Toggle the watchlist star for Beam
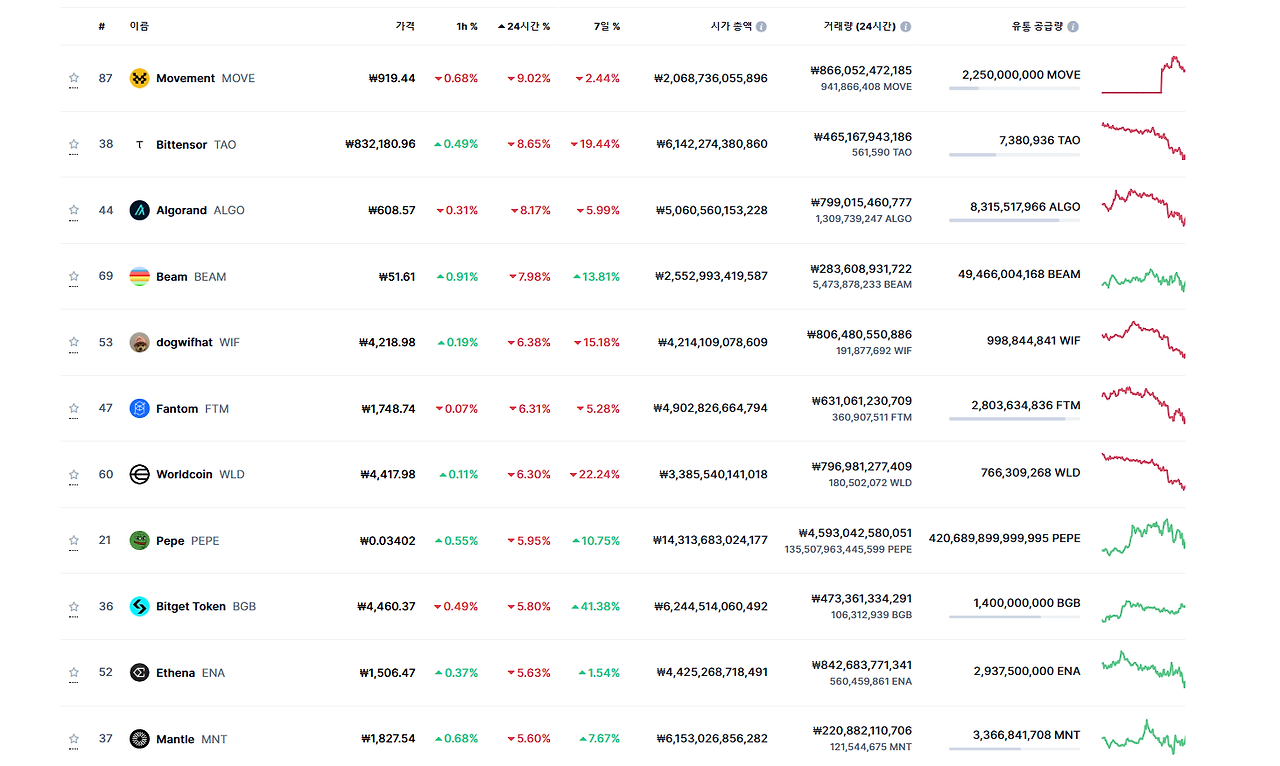Screen dimensions: 1280x766 [73, 275]
